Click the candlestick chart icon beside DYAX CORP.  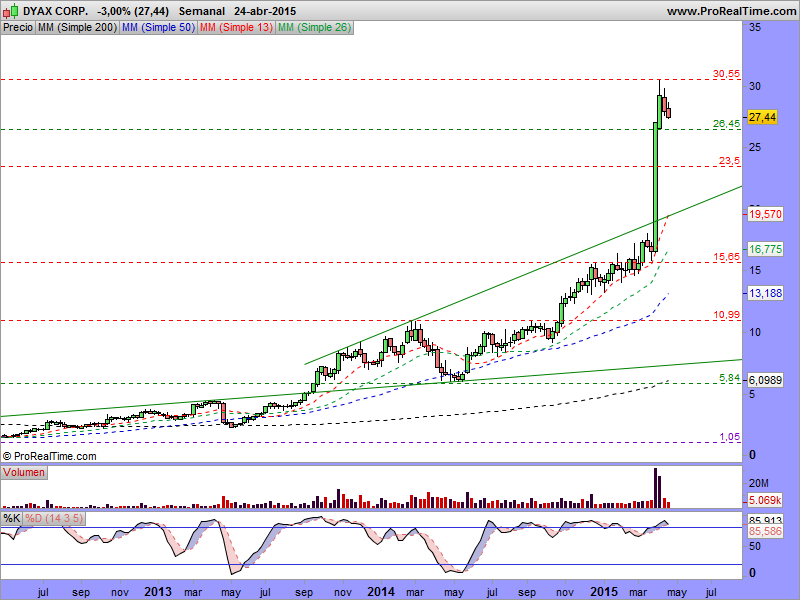(11, 10)
